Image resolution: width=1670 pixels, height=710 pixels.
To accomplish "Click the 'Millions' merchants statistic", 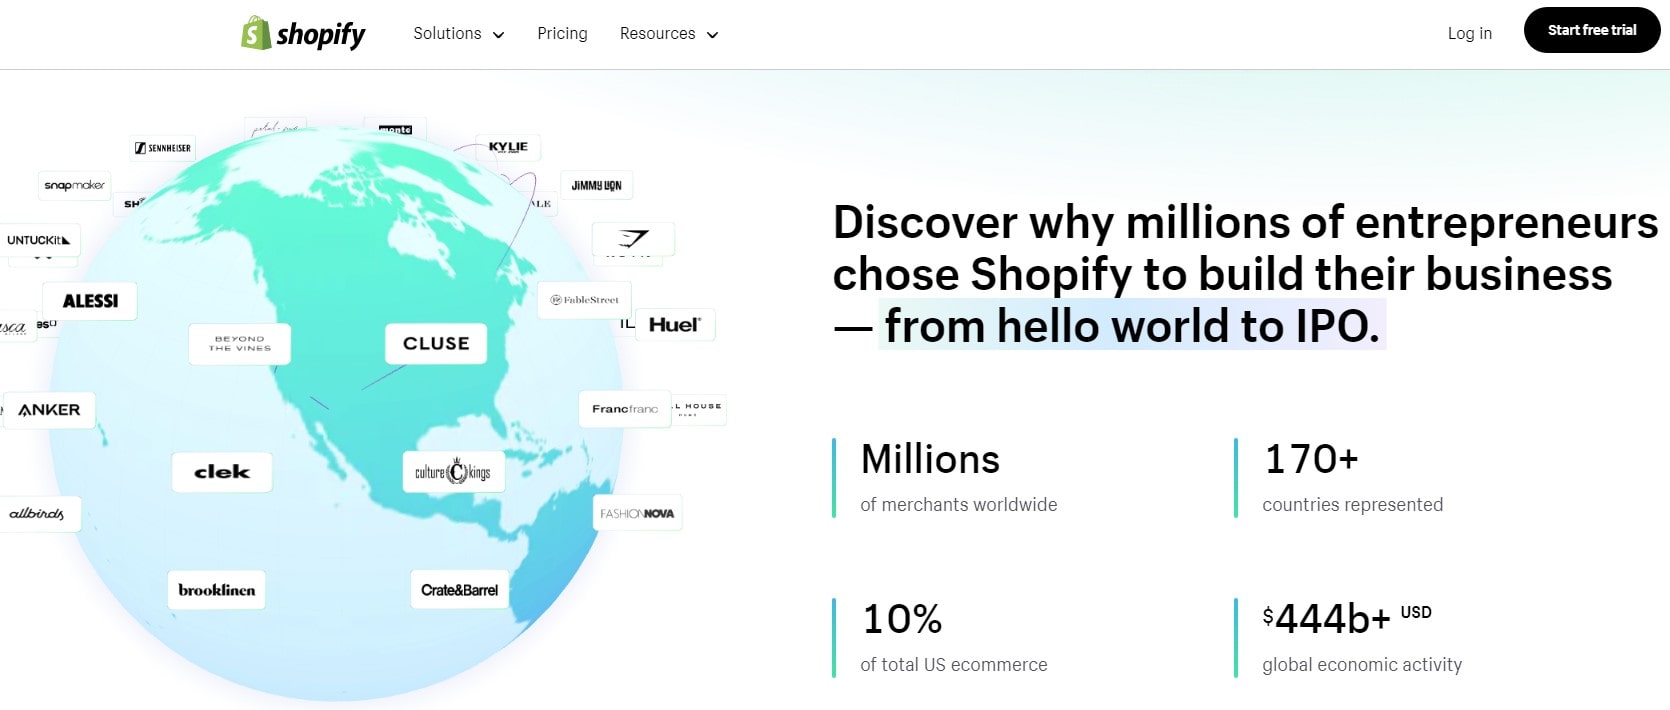I will 930,459.
